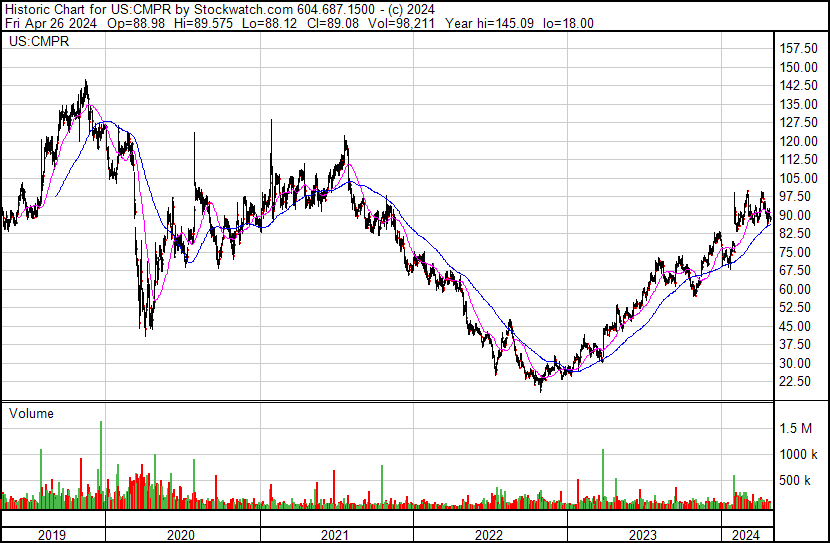Select the 2021 year label
The height and width of the screenshot is (543, 830).
[335, 535]
